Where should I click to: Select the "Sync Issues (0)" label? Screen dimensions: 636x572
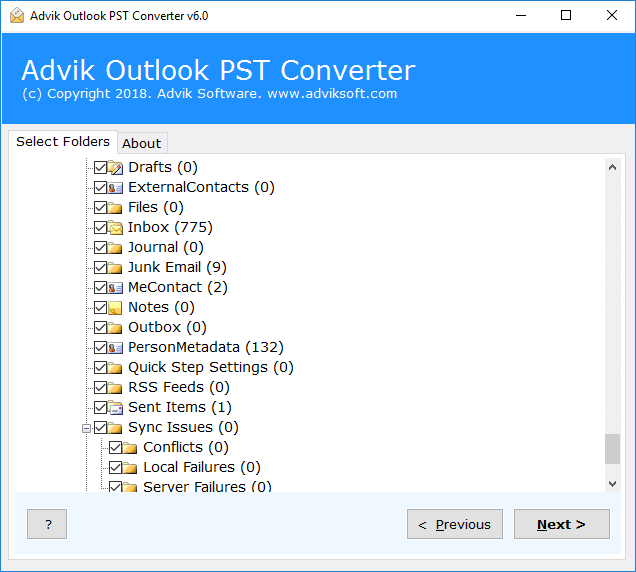point(183,427)
